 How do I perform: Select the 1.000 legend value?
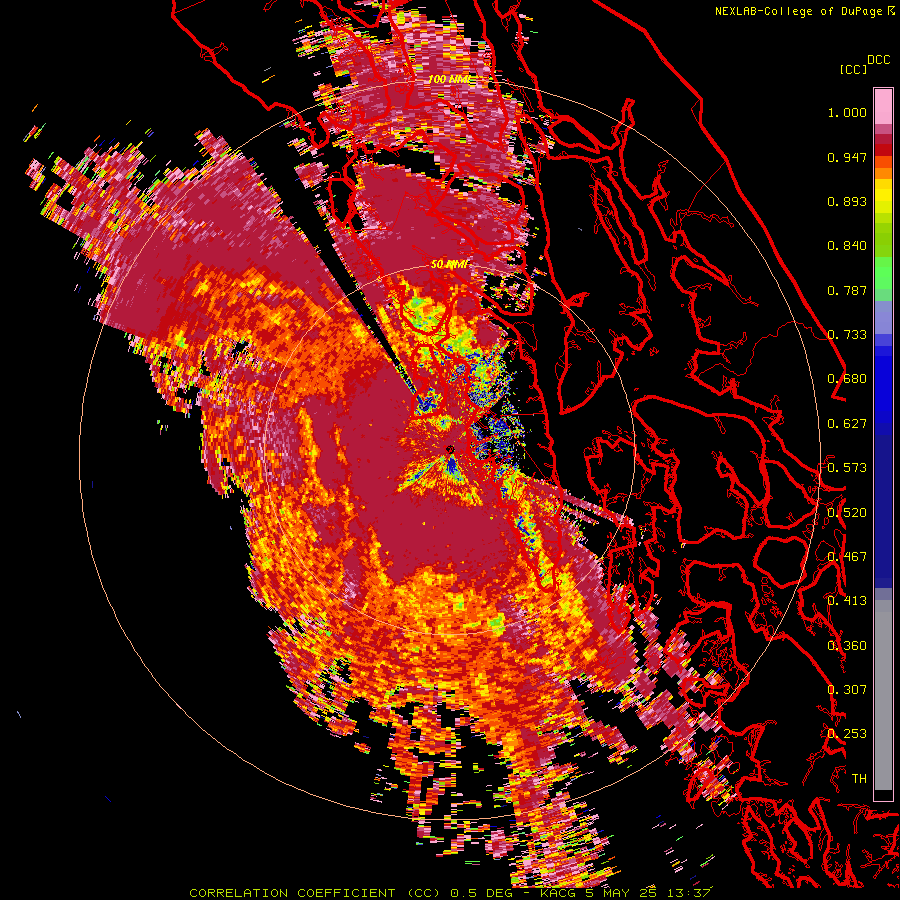click(x=847, y=112)
